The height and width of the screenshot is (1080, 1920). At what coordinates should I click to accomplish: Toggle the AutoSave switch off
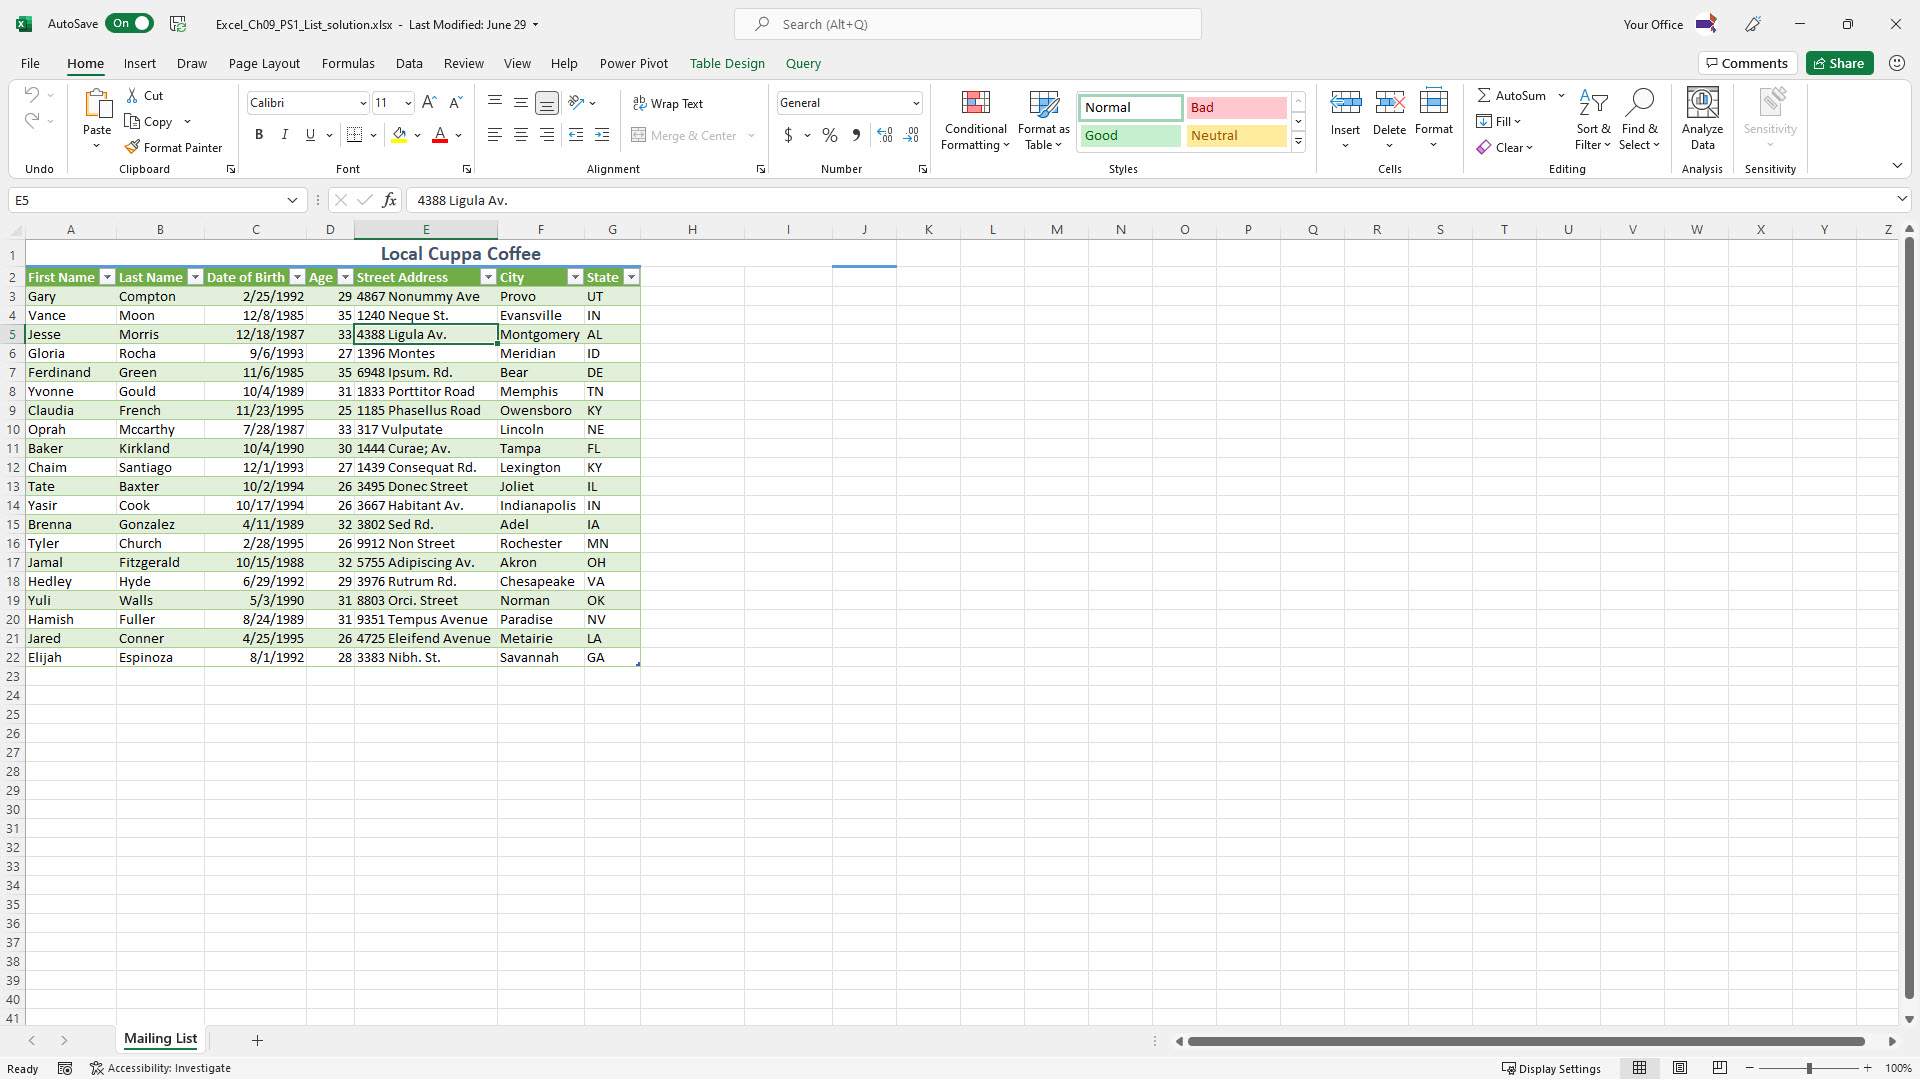pyautogui.click(x=129, y=23)
